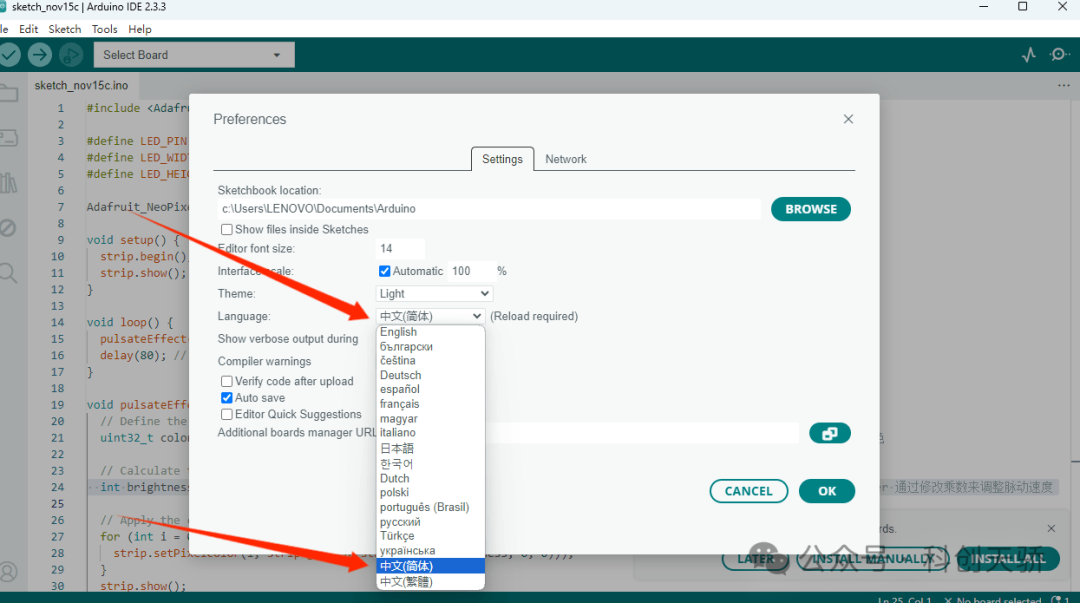The height and width of the screenshot is (603, 1080).
Task: Pick Dutch in the language list
Action: (430, 478)
